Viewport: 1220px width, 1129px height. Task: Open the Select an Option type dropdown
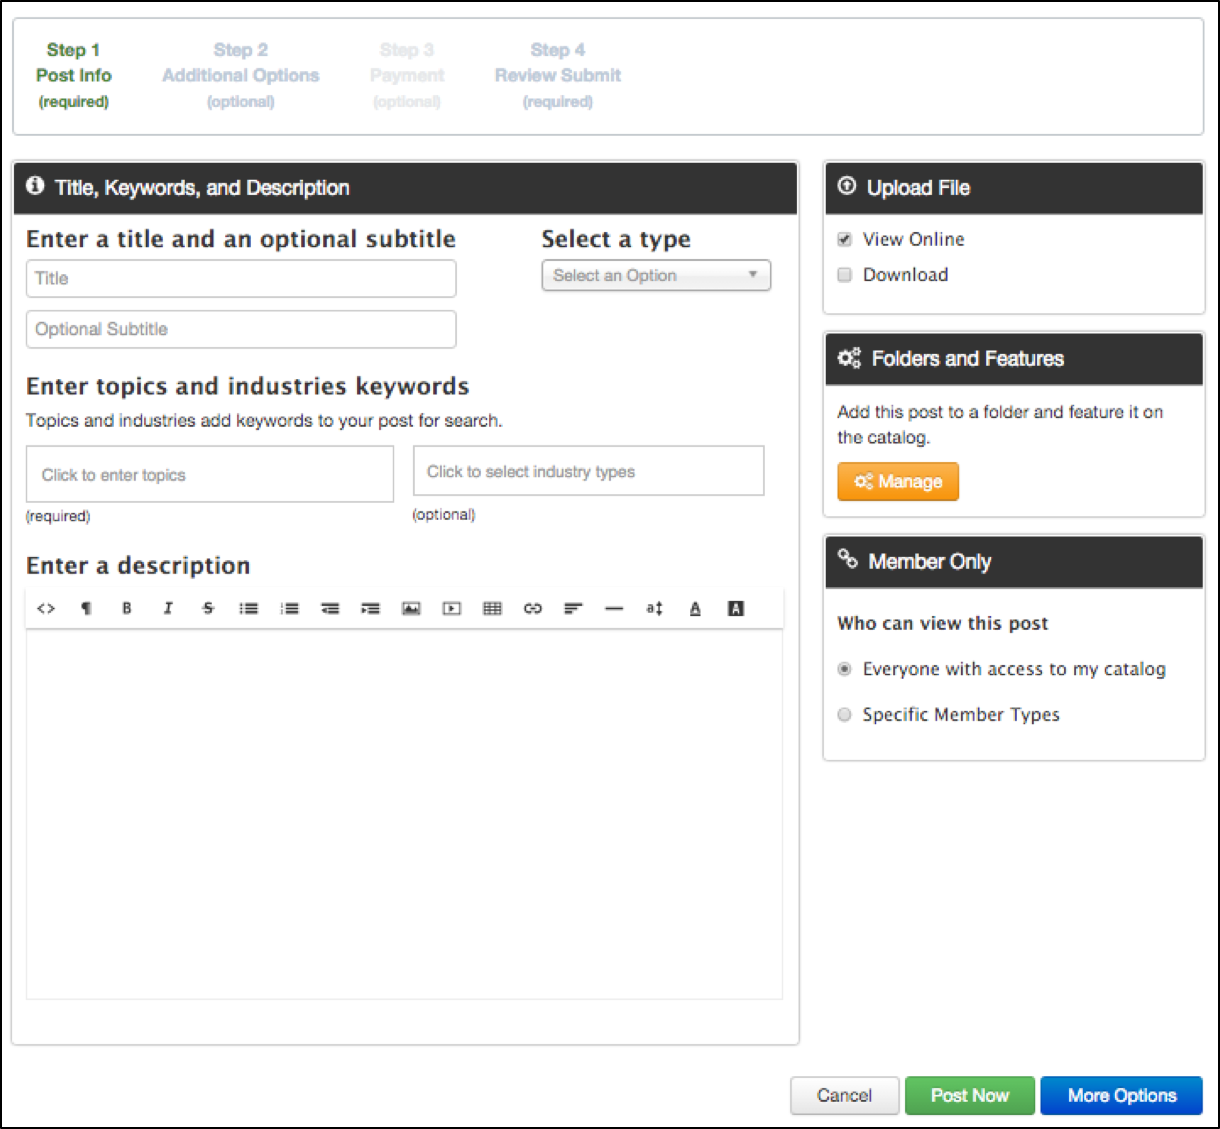point(656,275)
